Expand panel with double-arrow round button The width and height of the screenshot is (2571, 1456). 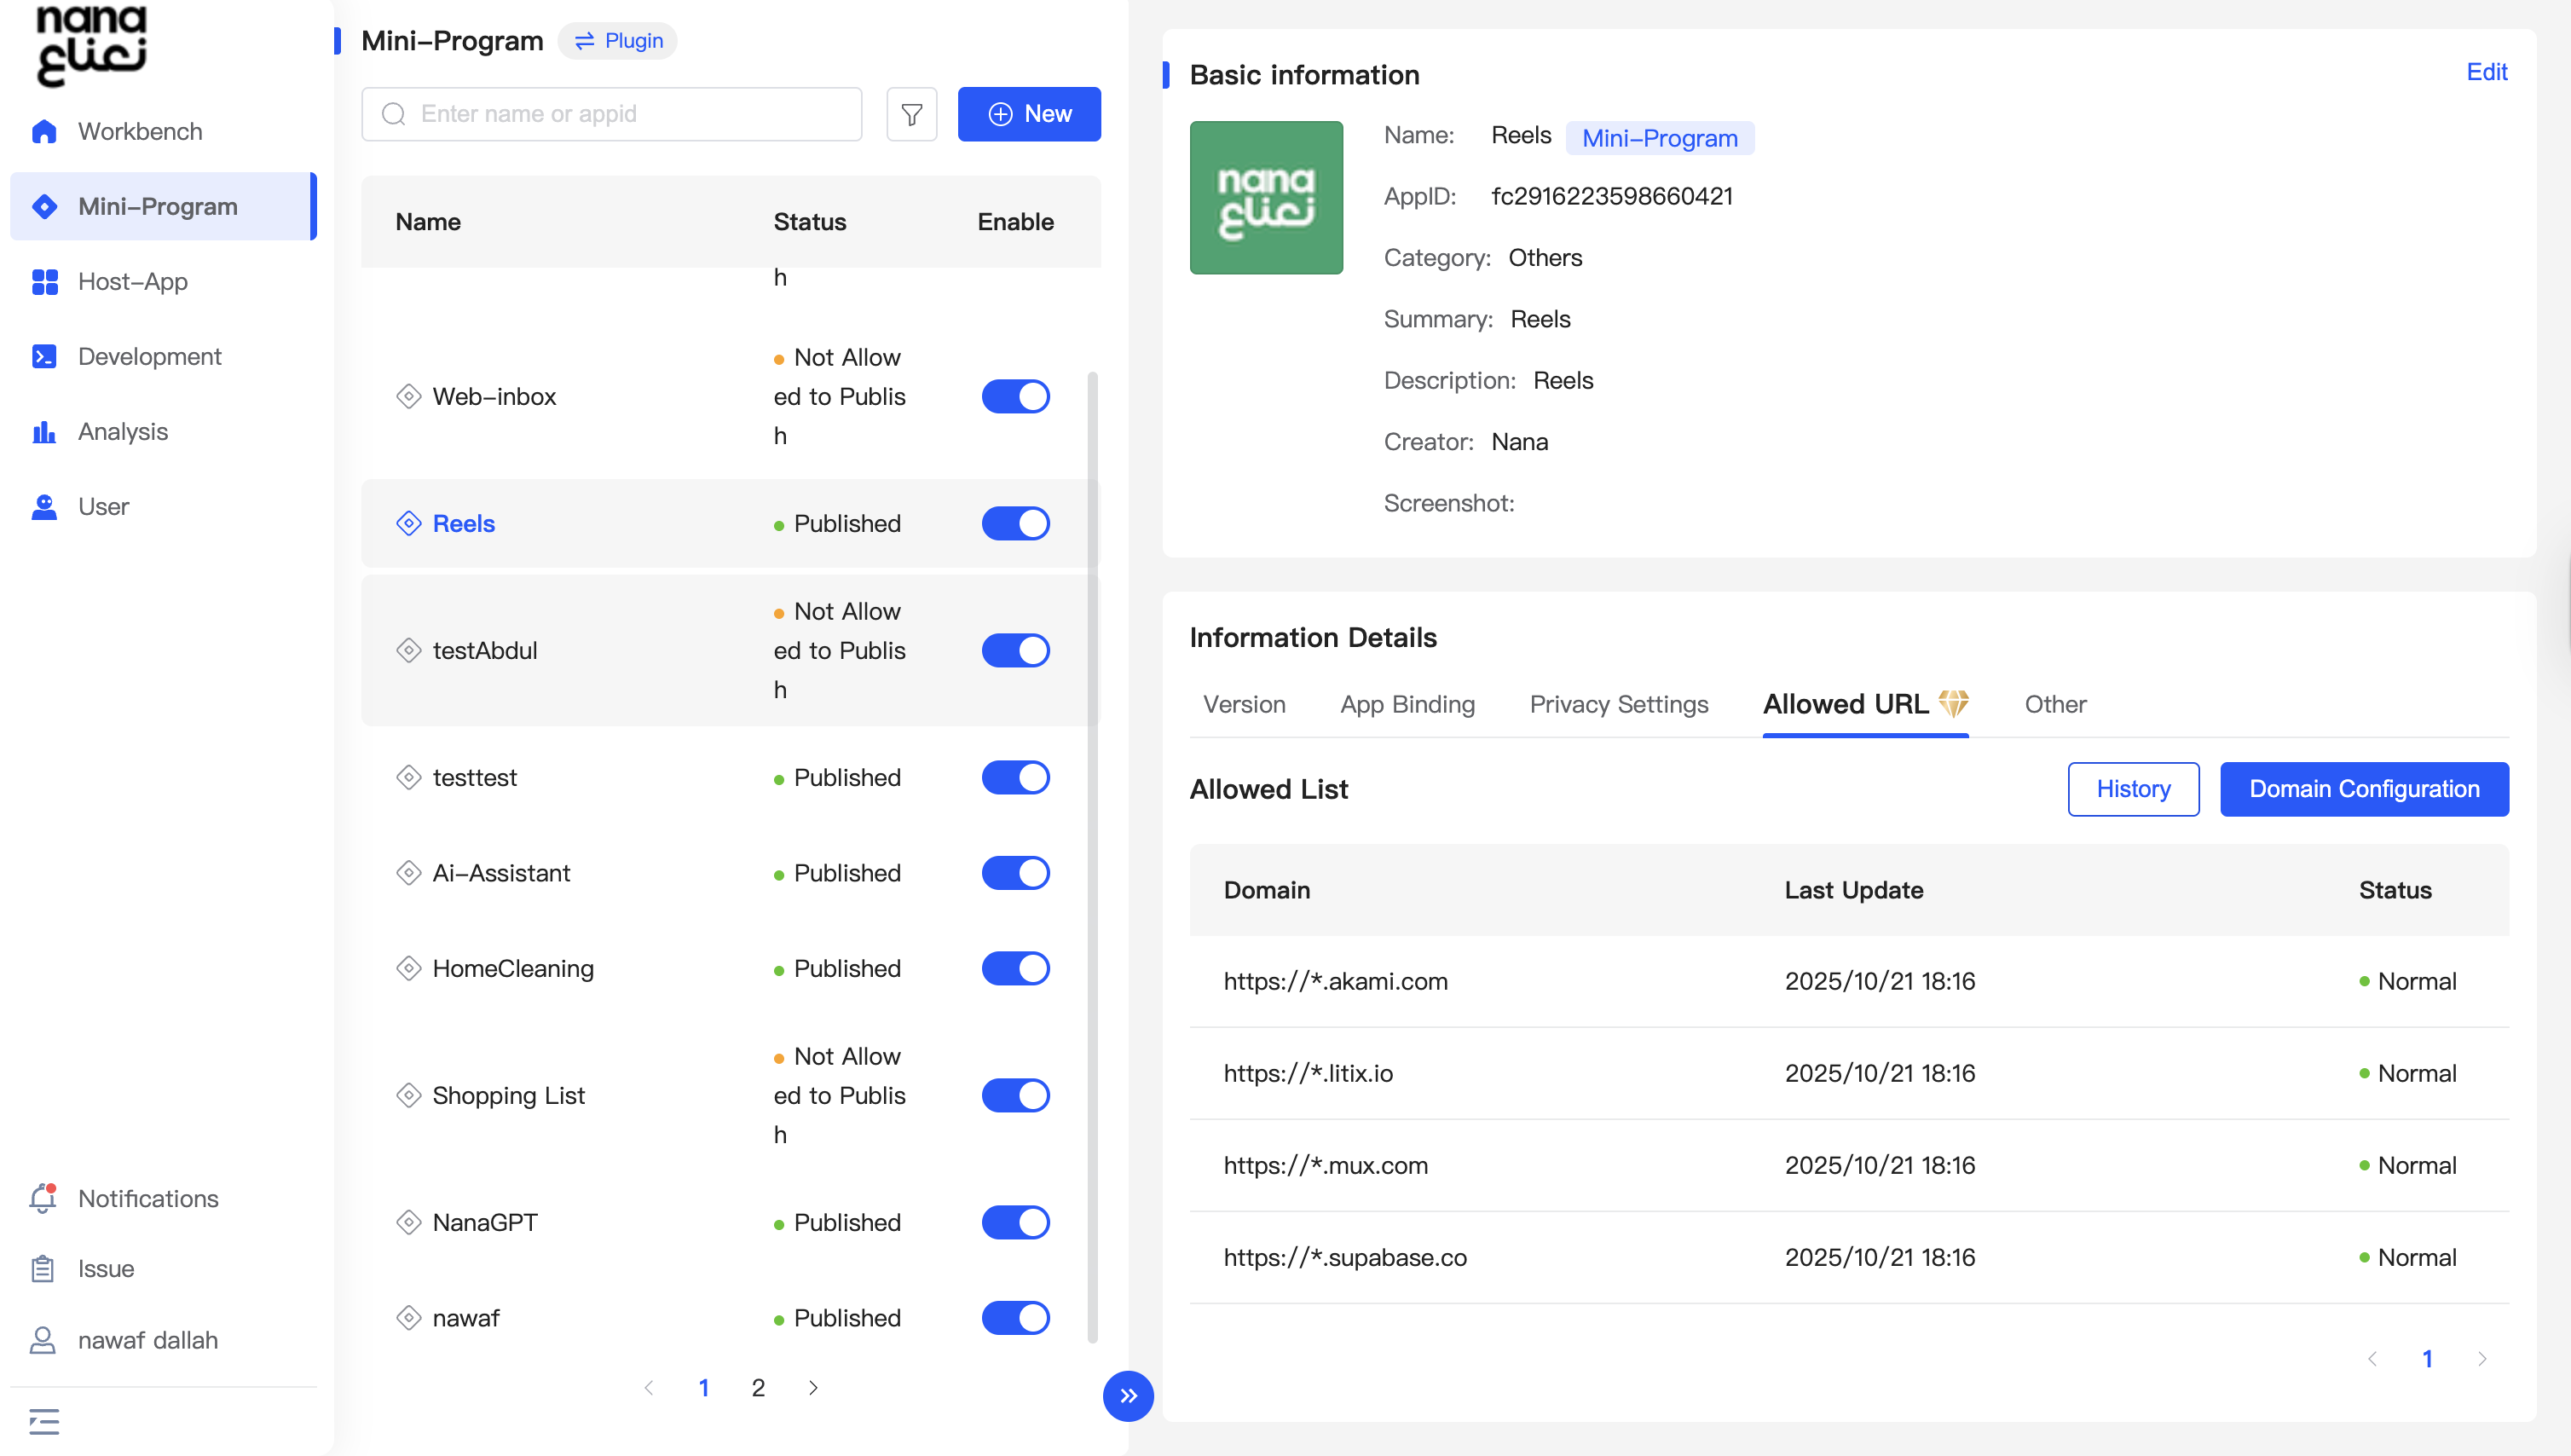[x=1127, y=1396]
